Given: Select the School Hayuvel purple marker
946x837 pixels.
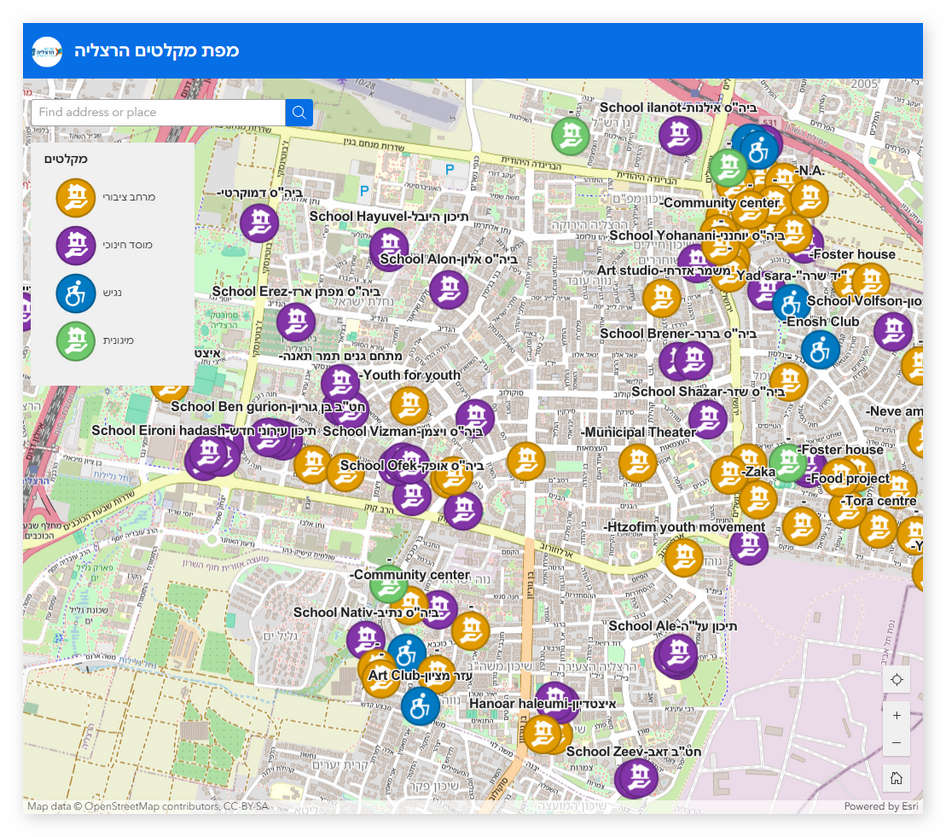Looking at the screenshot, I should coord(389,248).
